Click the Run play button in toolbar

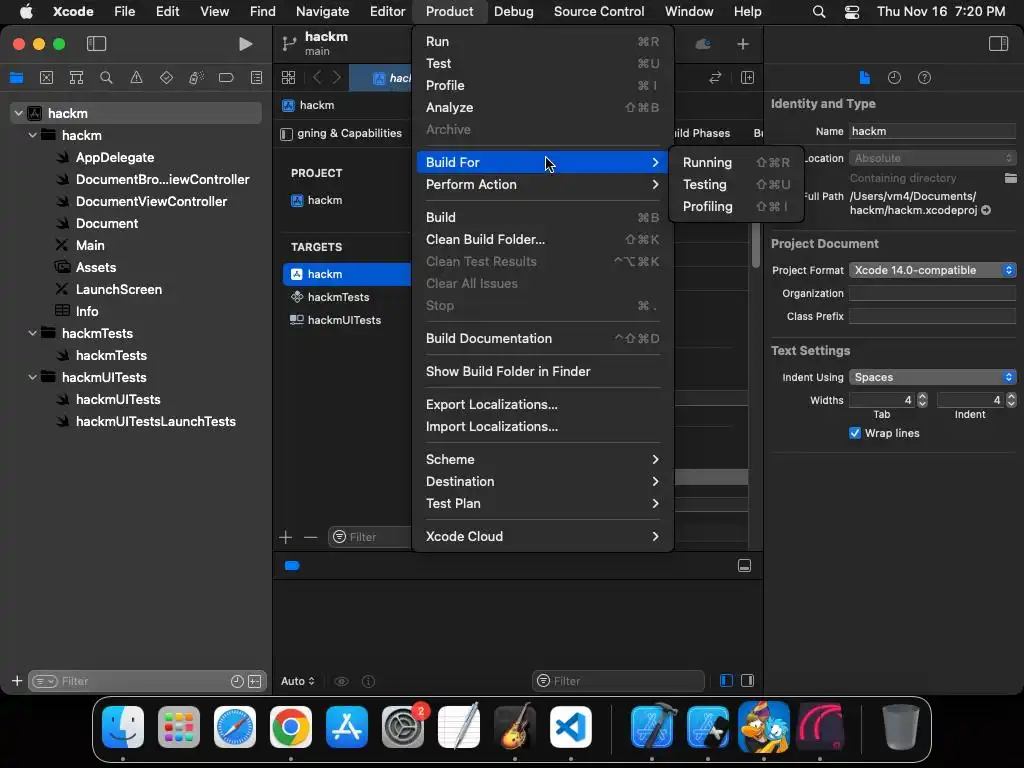point(246,44)
